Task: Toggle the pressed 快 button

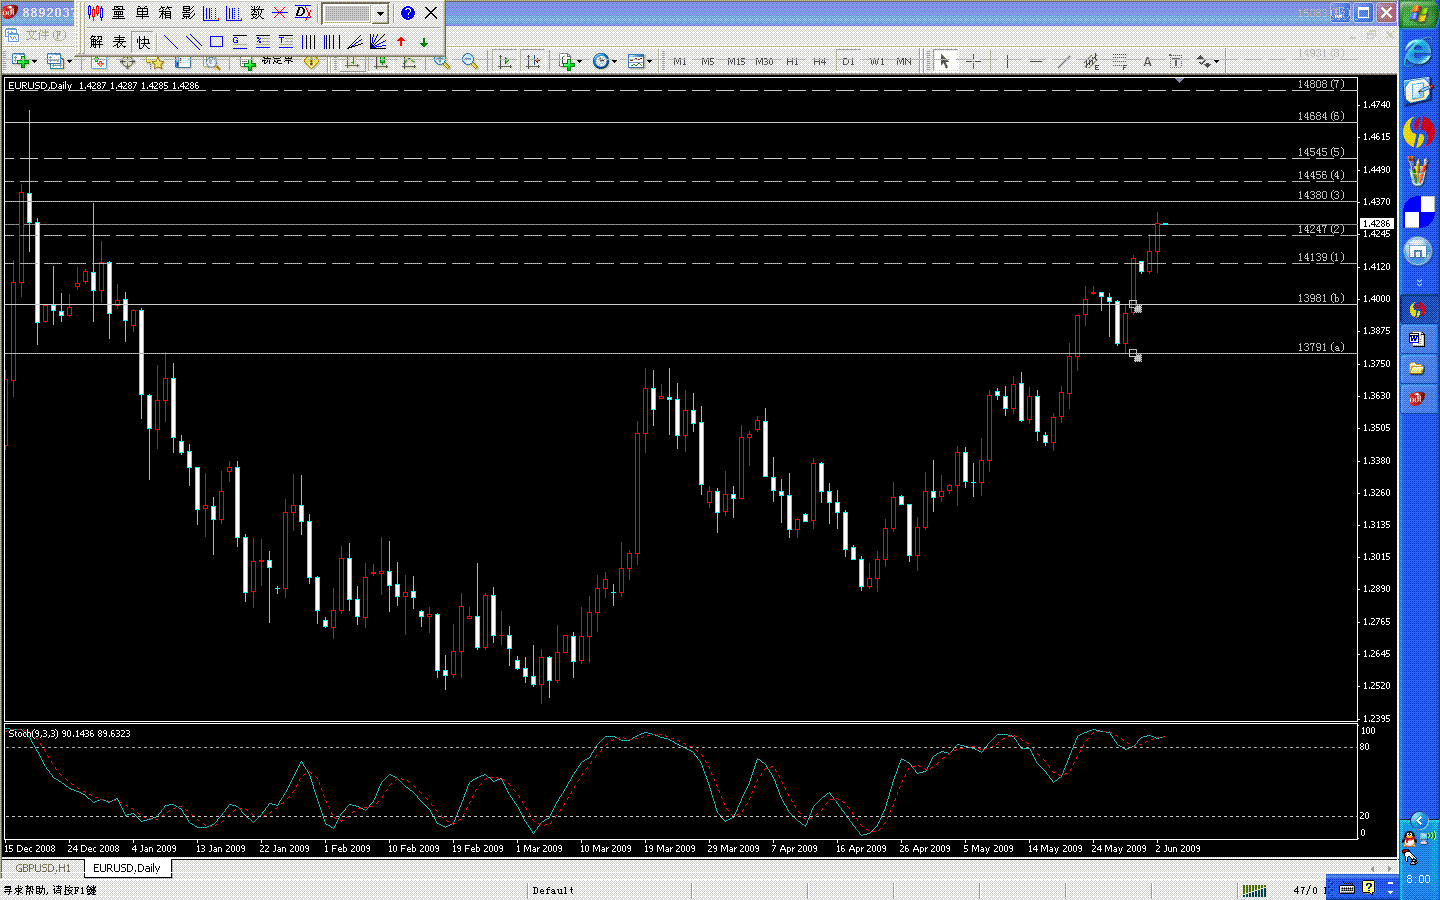Action: 143,42
